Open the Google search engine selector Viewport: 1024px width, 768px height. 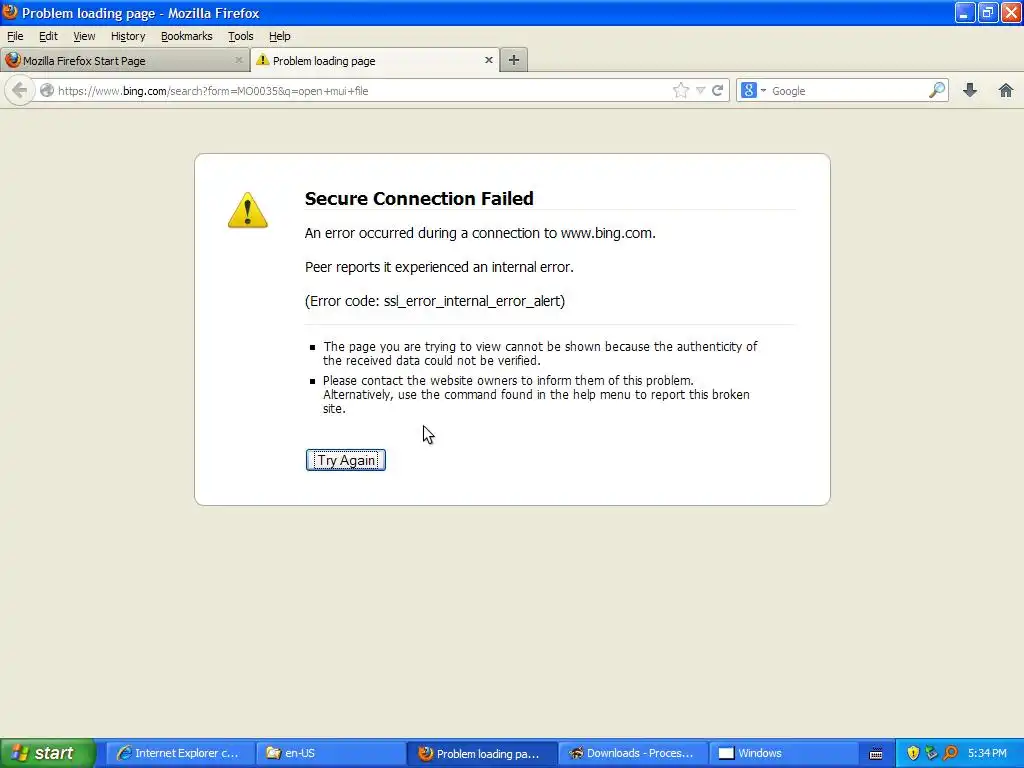753,91
